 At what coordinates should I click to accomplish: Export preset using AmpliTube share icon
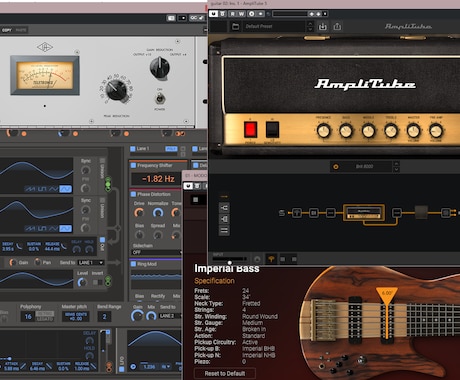337,26
